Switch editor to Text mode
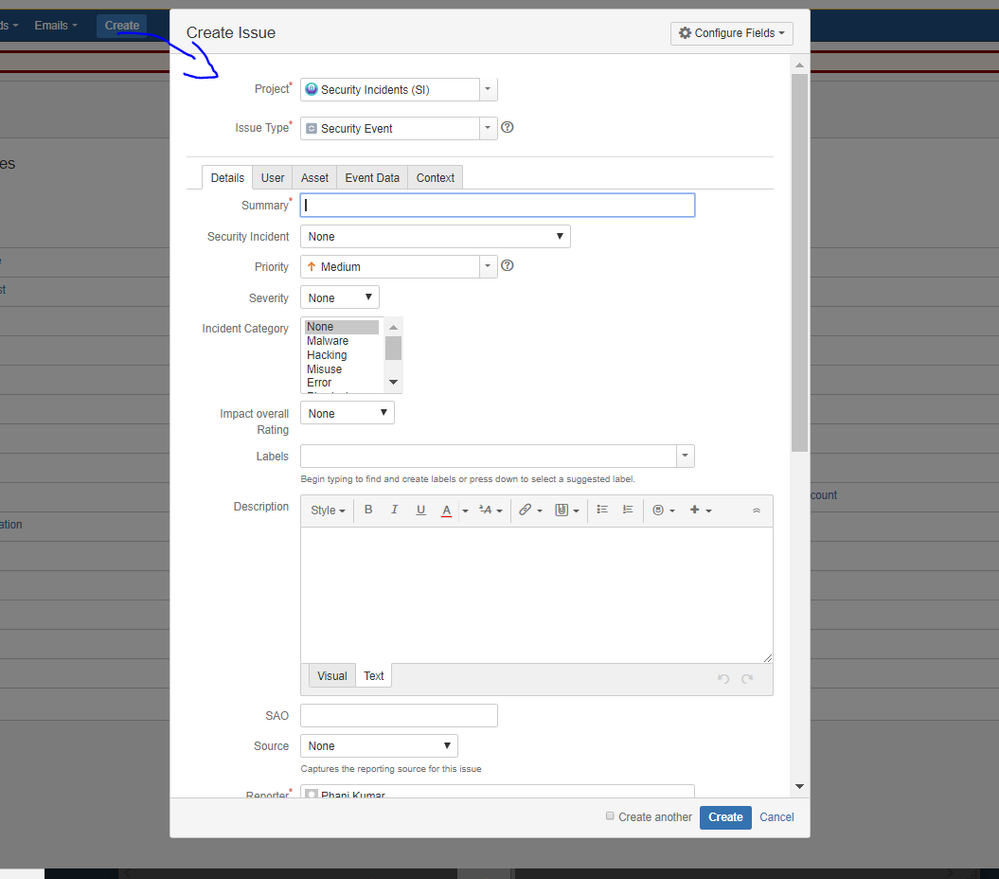Screen dimensions: 999x879 pos(373,676)
